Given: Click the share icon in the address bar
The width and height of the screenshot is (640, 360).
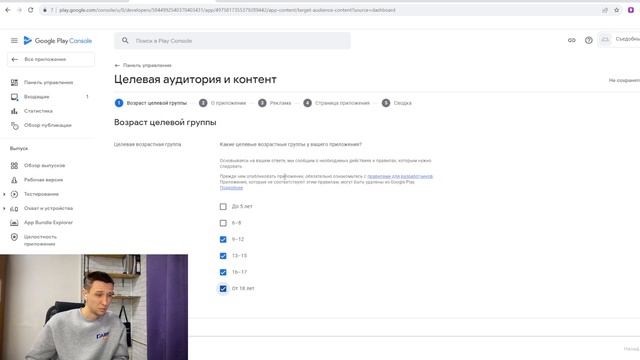Looking at the screenshot, I should 604,10.
